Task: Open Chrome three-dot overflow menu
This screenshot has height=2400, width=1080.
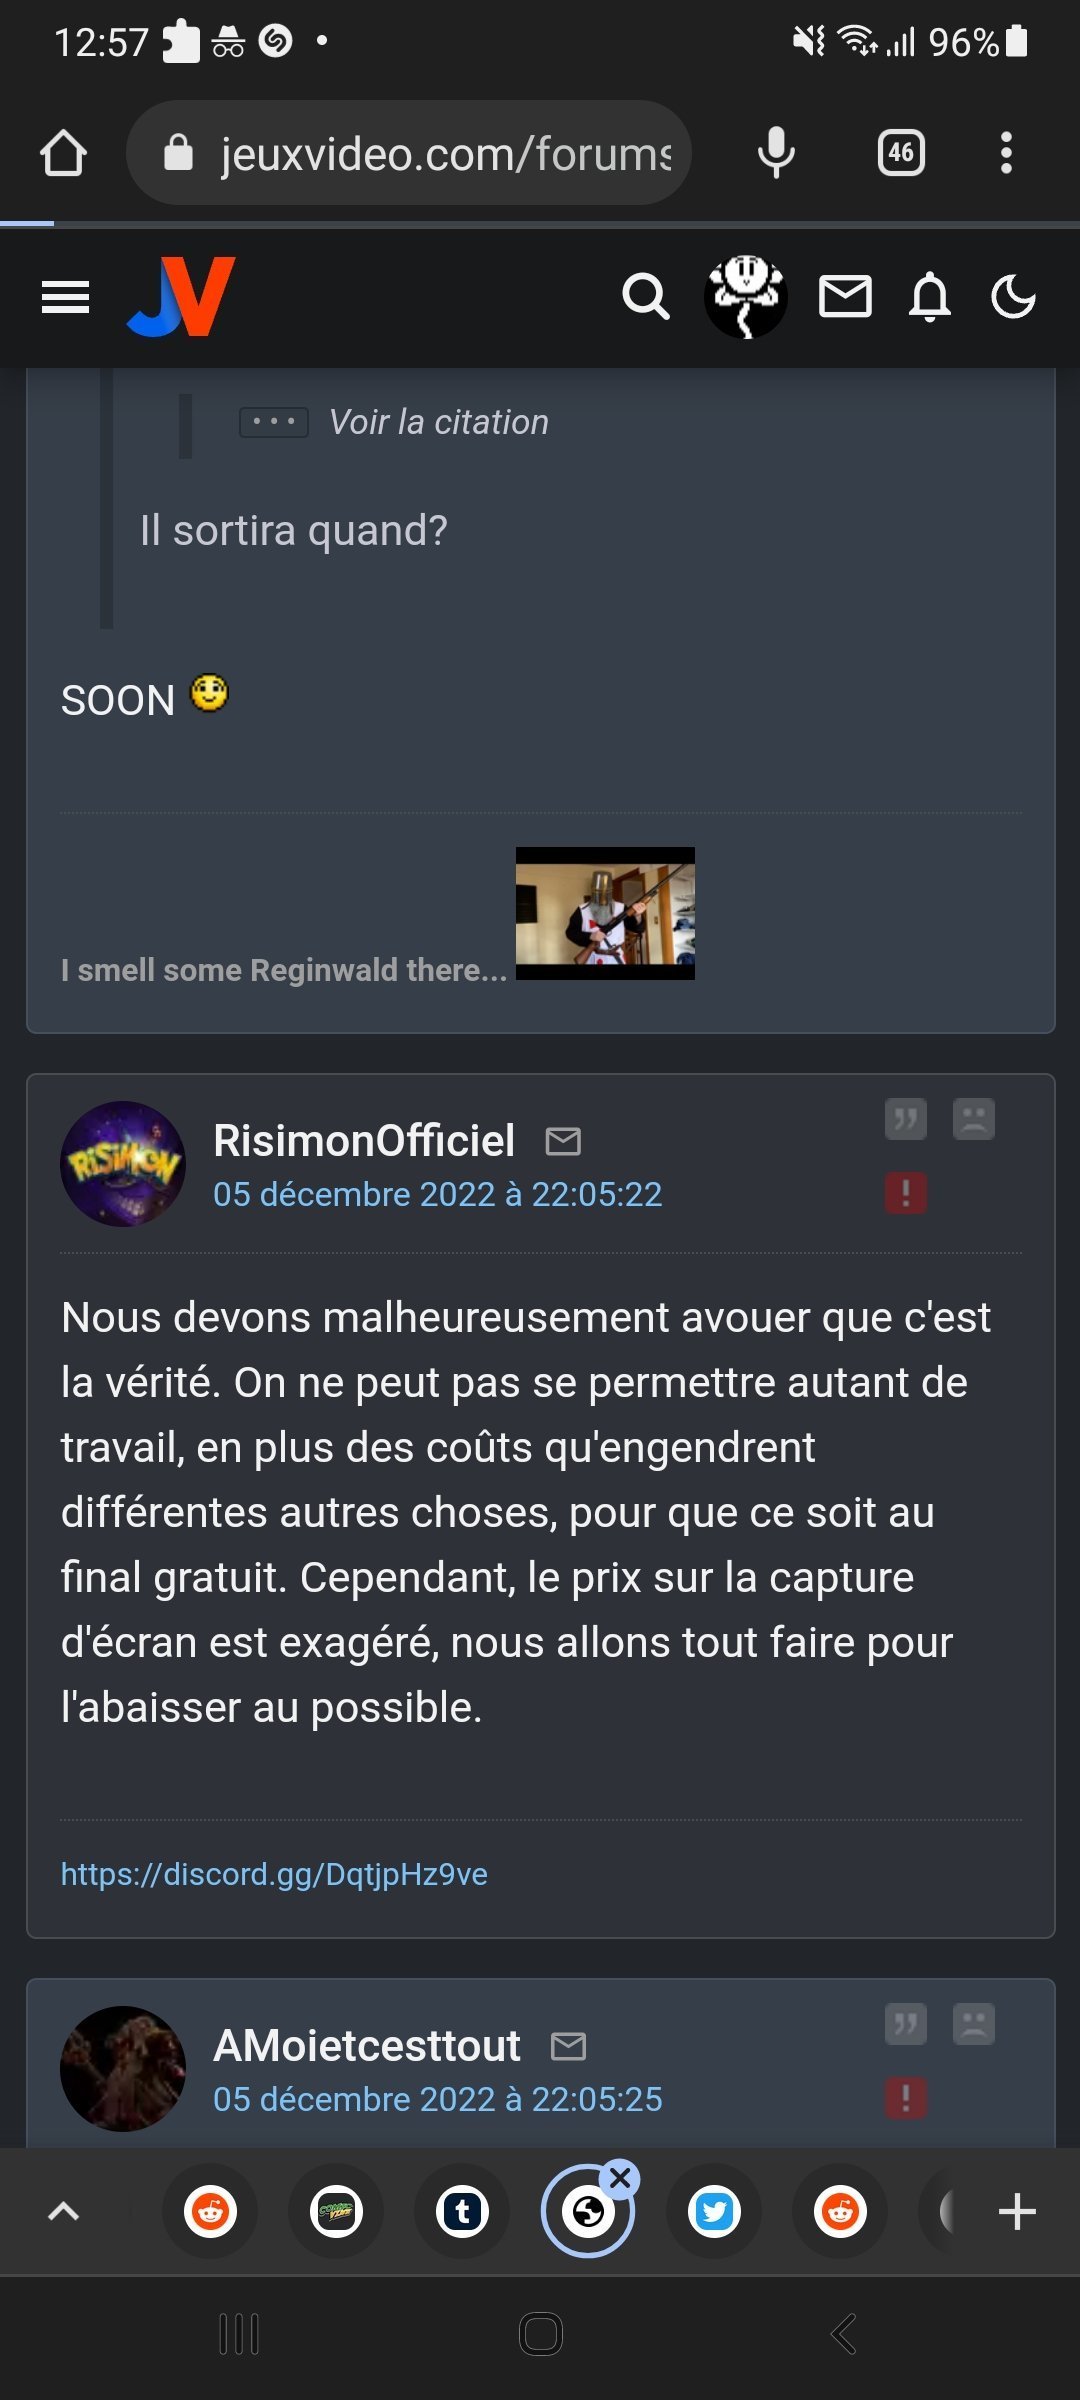Action: coord(1006,153)
